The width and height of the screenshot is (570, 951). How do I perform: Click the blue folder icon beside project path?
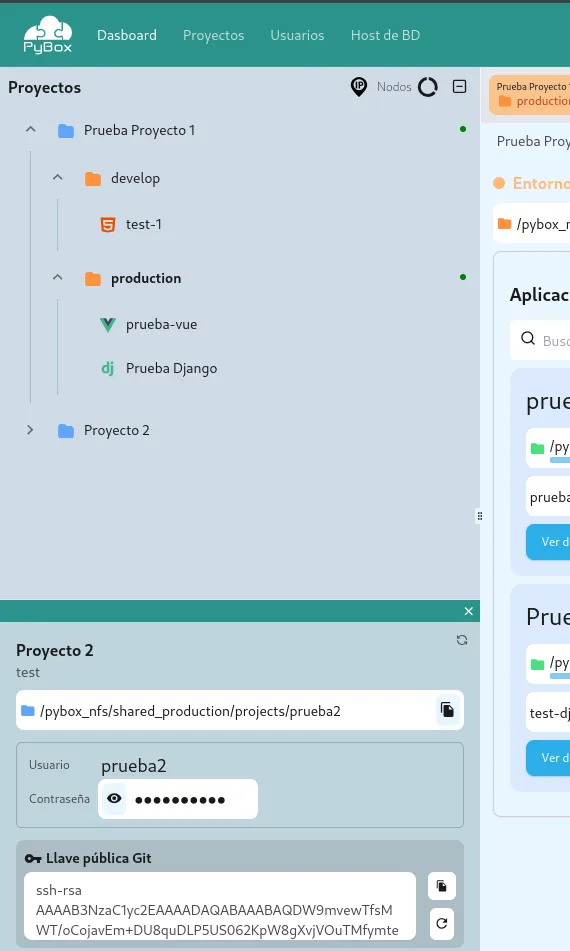pyautogui.click(x=28, y=710)
